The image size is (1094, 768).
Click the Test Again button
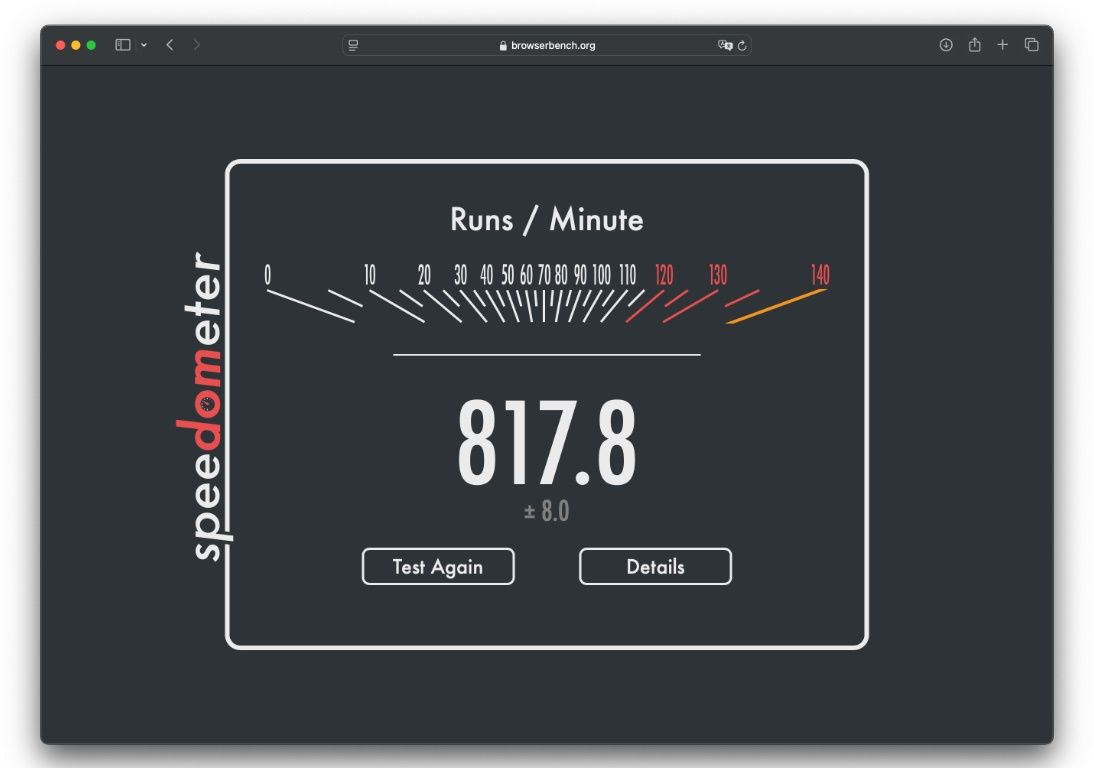(438, 566)
